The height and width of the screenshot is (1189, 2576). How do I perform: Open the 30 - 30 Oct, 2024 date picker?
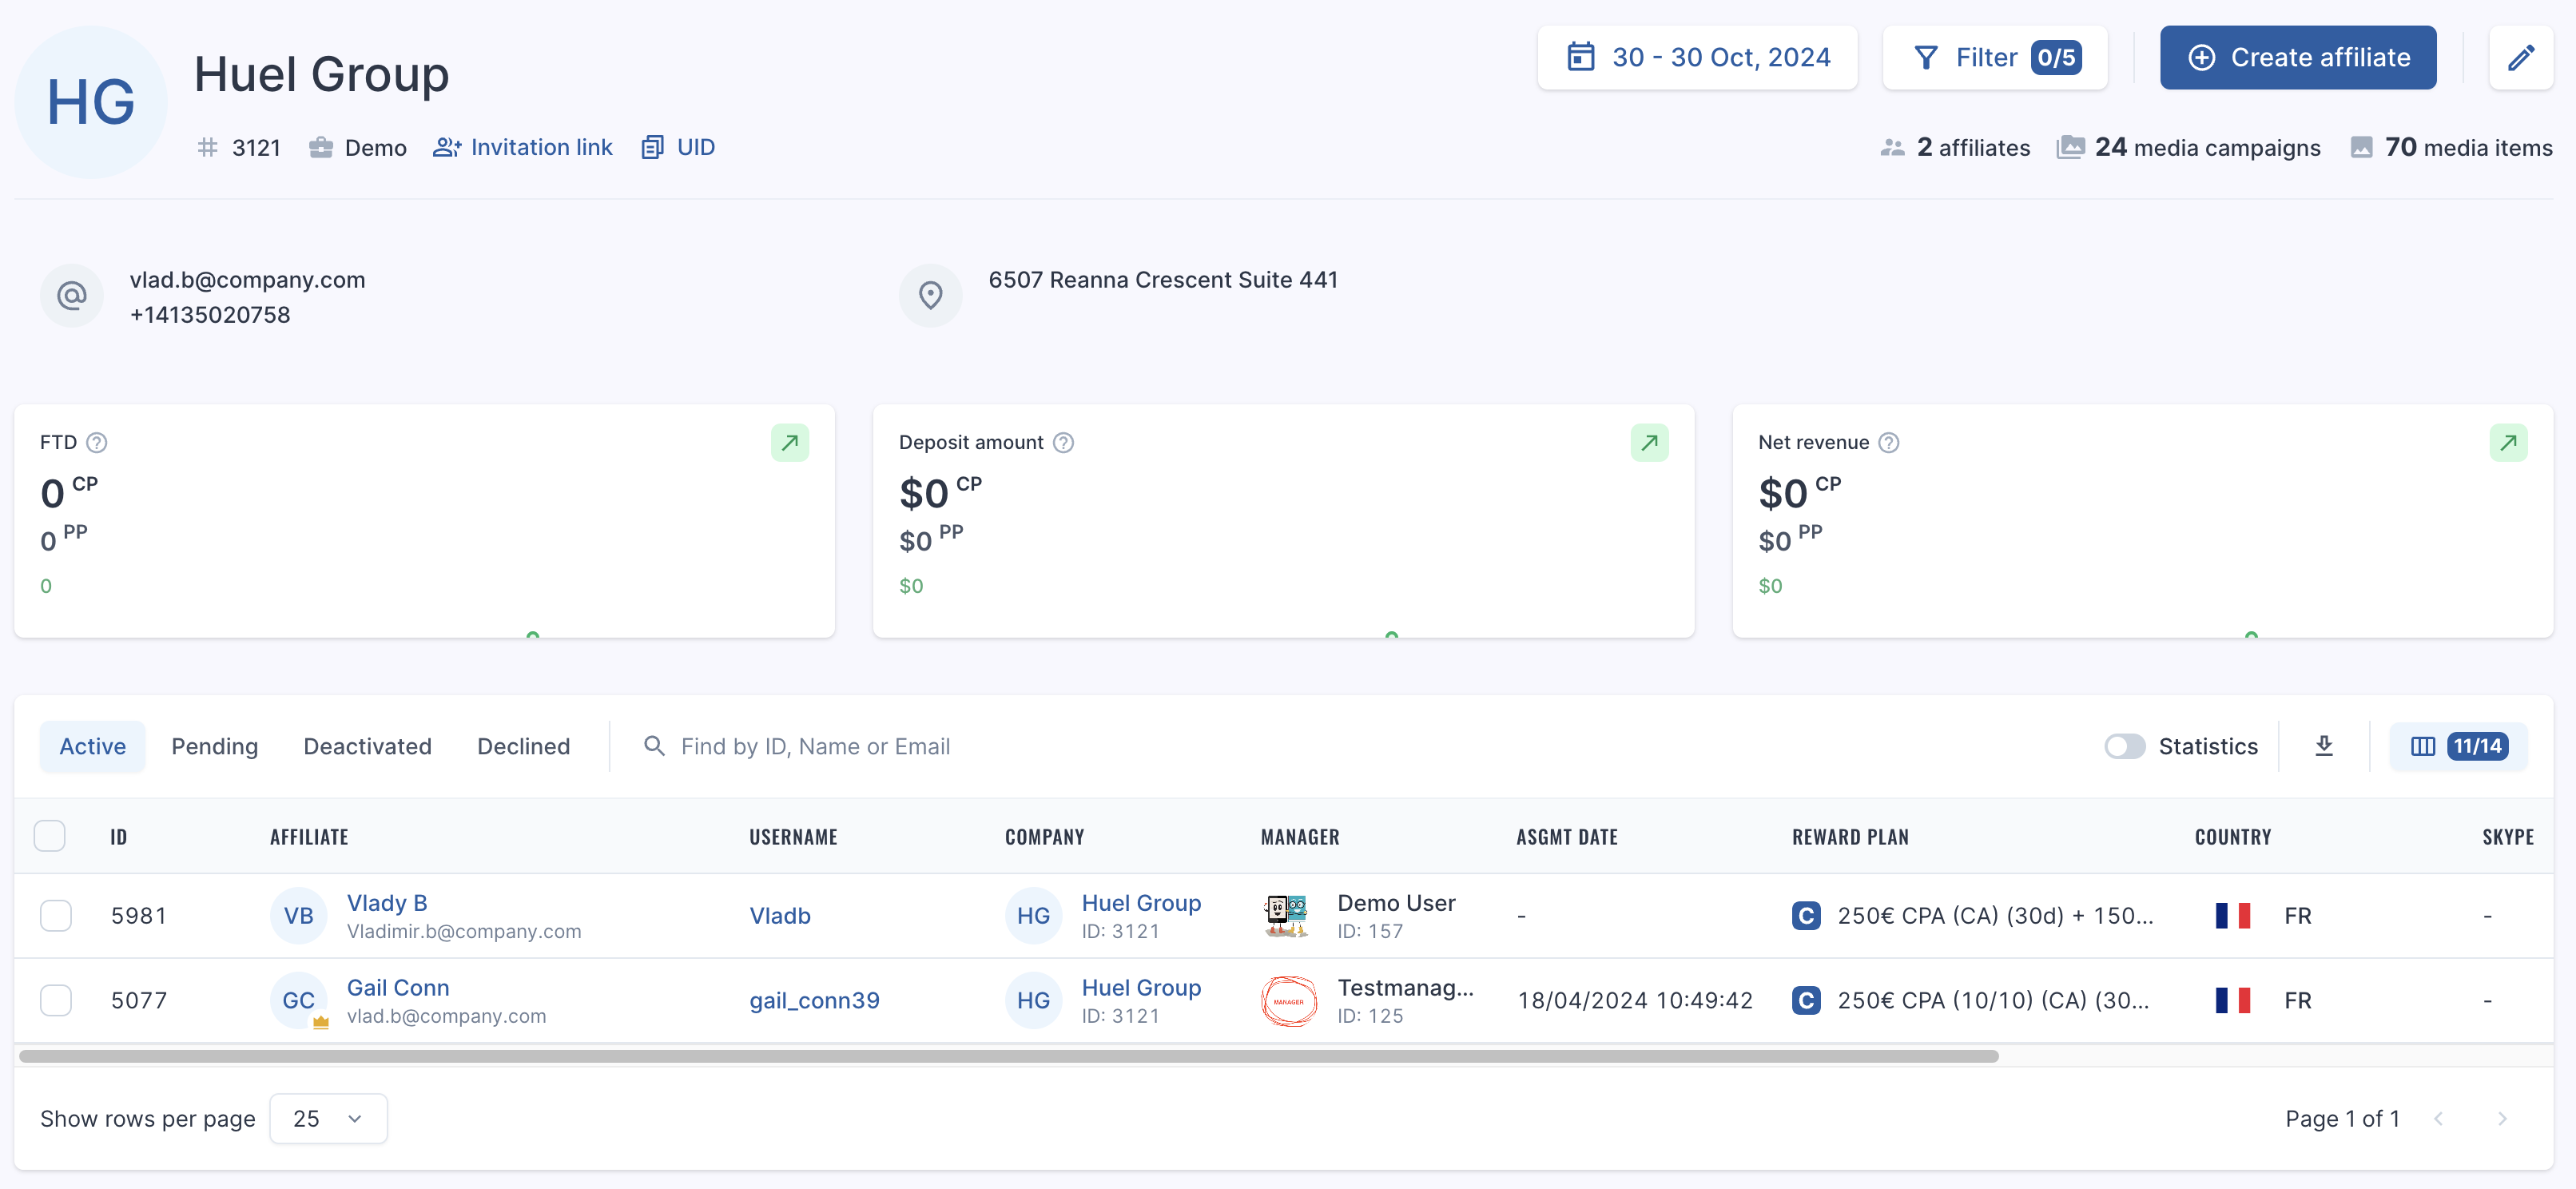pyautogui.click(x=1697, y=58)
